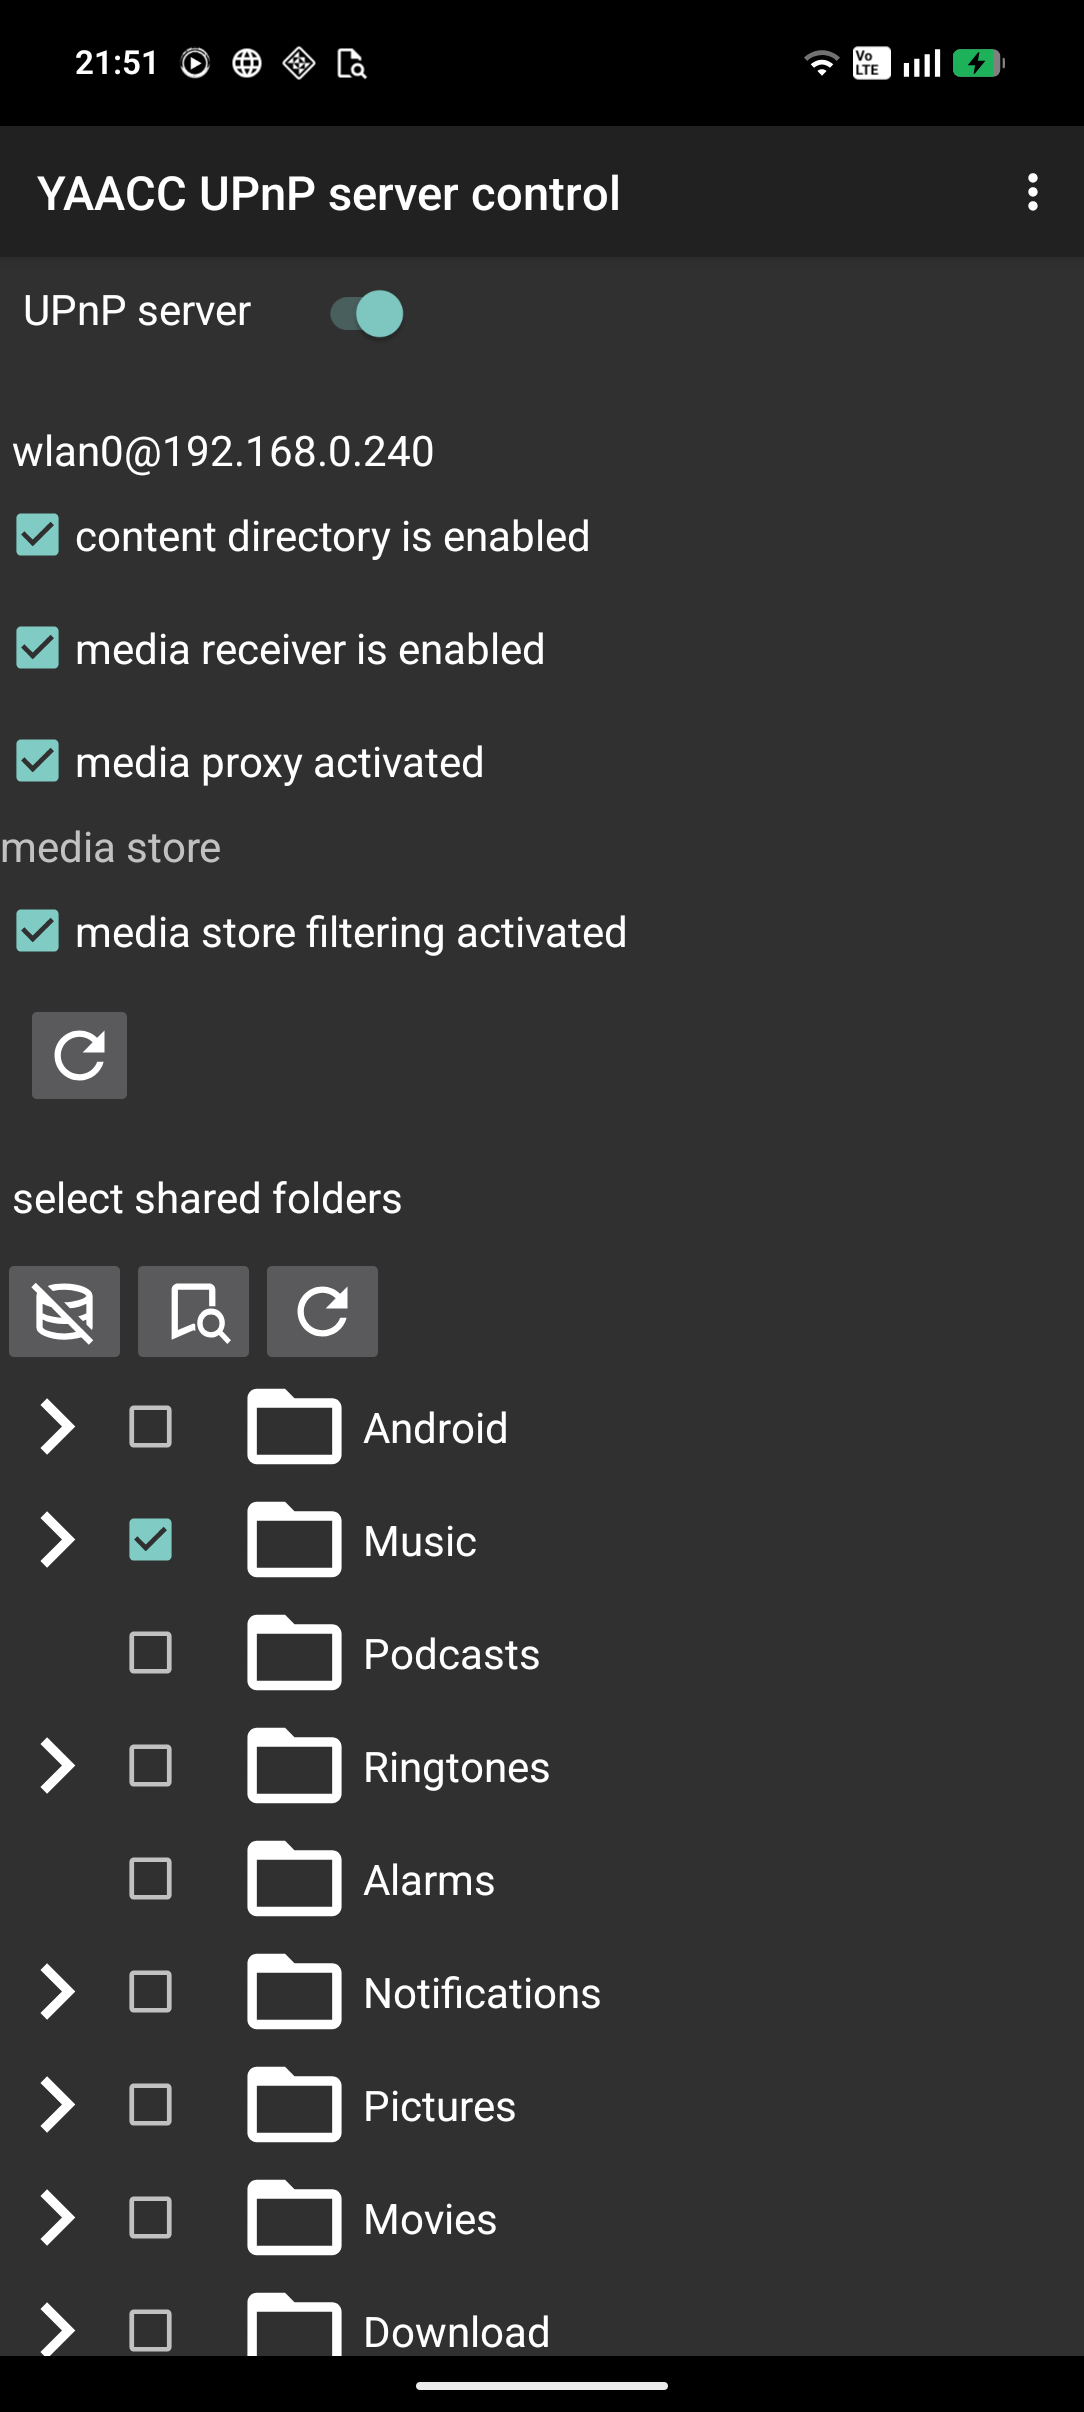Screen dimensions: 1084x2412
Task: Check the Download folder checkbox
Action: pos(150,2330)
